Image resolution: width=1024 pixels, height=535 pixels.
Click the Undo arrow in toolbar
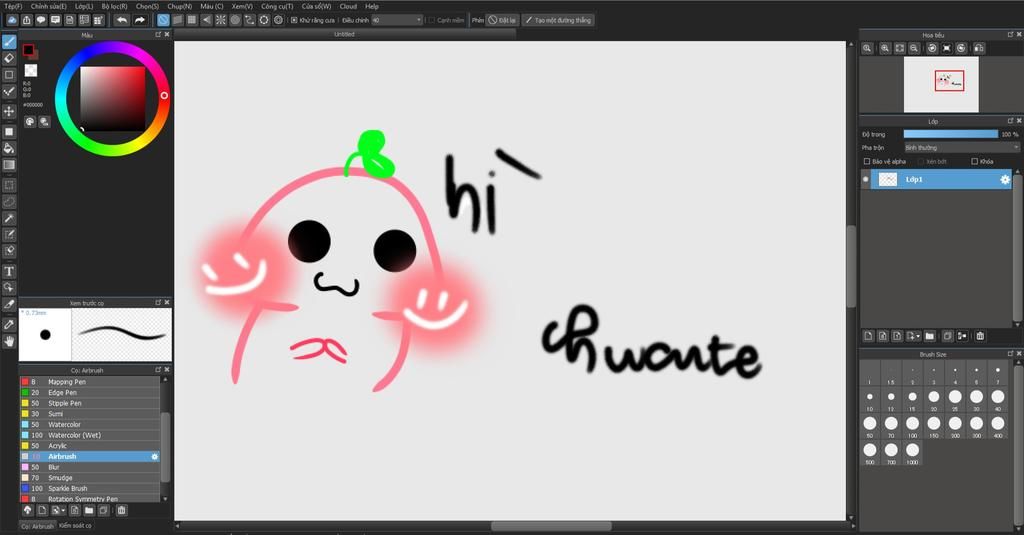coord(121,20)
